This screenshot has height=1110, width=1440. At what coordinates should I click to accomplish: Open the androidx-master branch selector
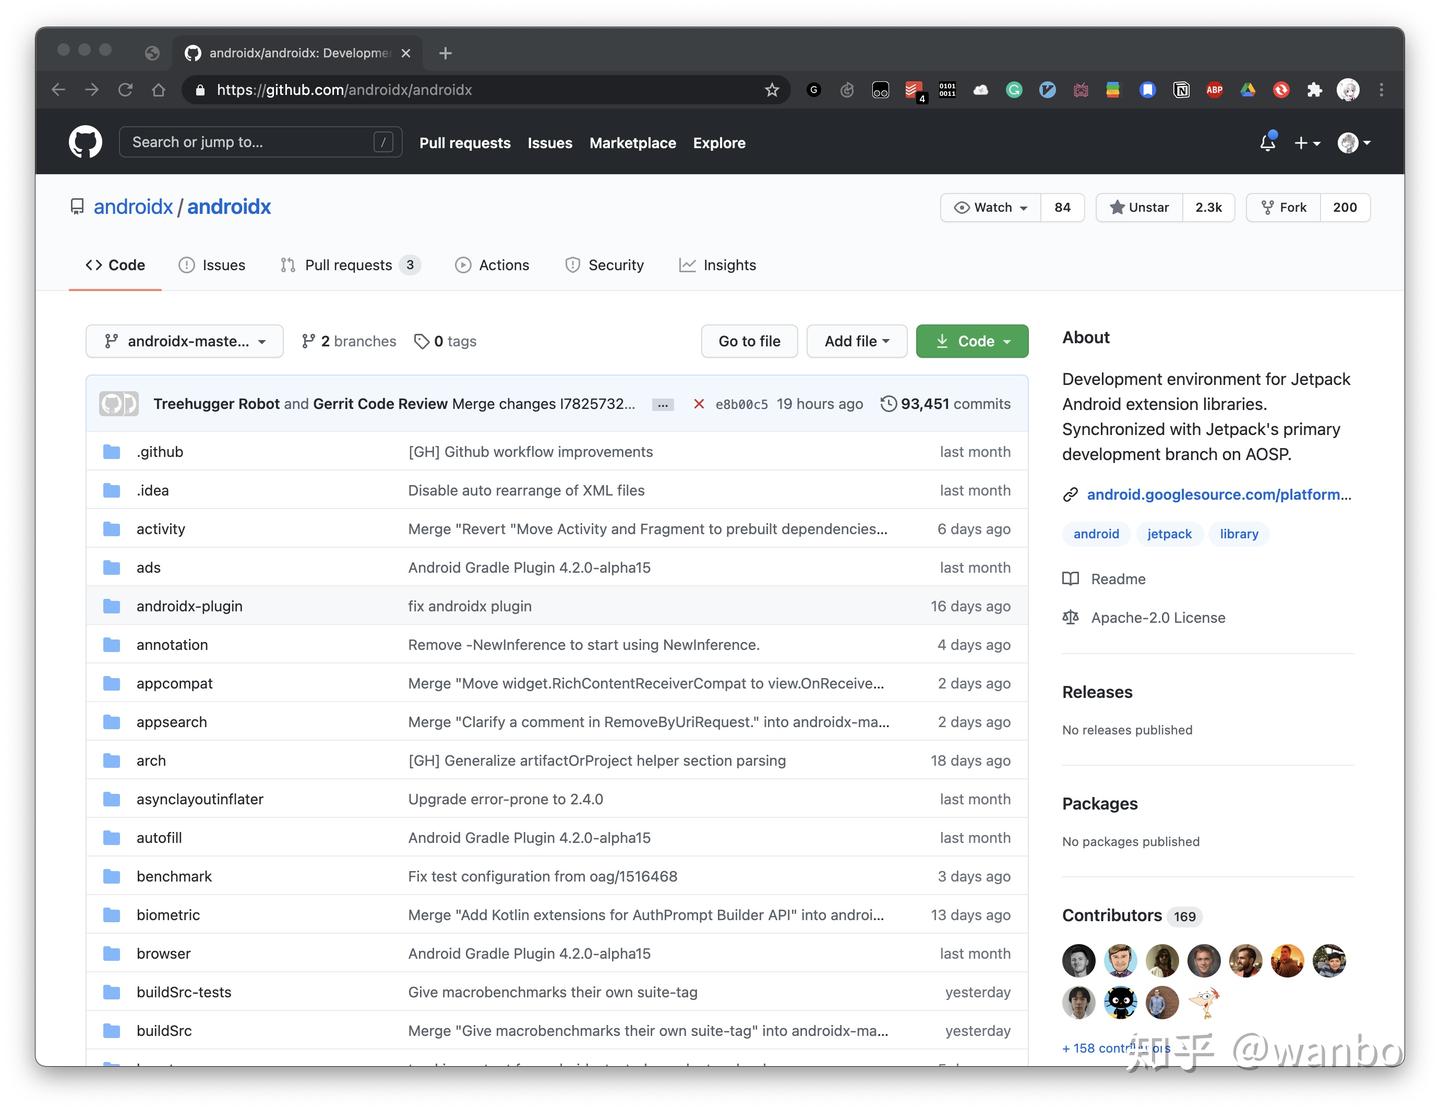[185, 341]
